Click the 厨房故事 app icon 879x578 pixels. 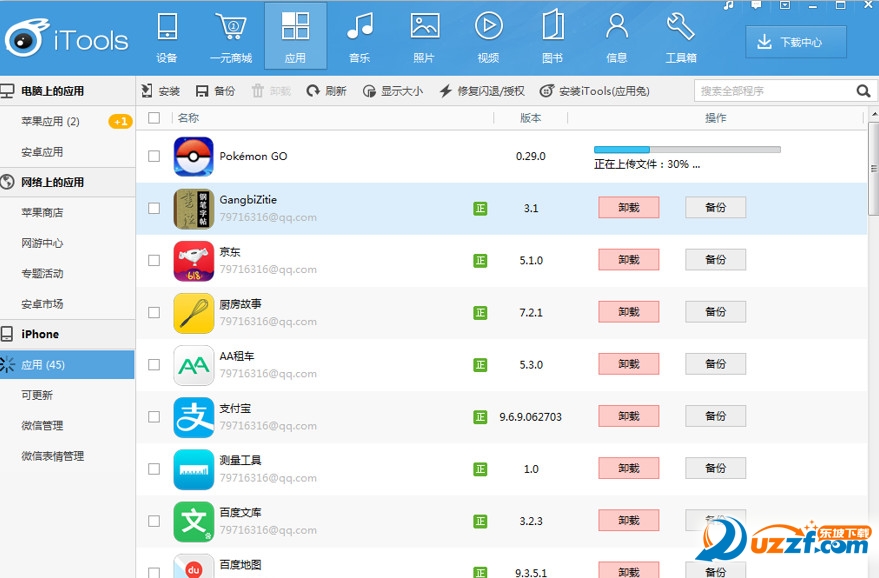[193, 313]
